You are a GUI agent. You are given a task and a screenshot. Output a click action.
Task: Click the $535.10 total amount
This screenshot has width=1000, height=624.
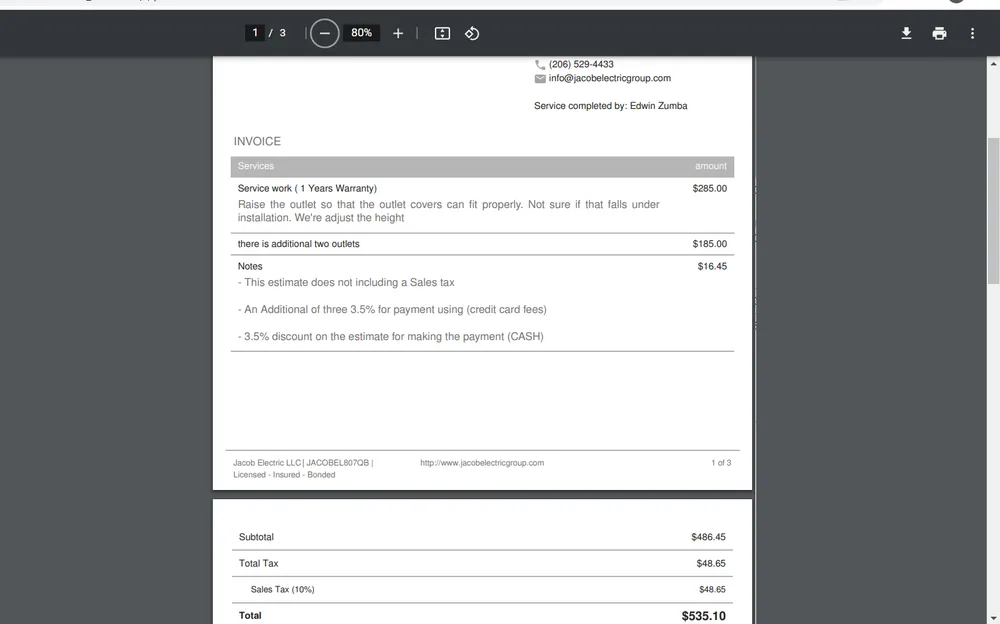coord(703,616)
